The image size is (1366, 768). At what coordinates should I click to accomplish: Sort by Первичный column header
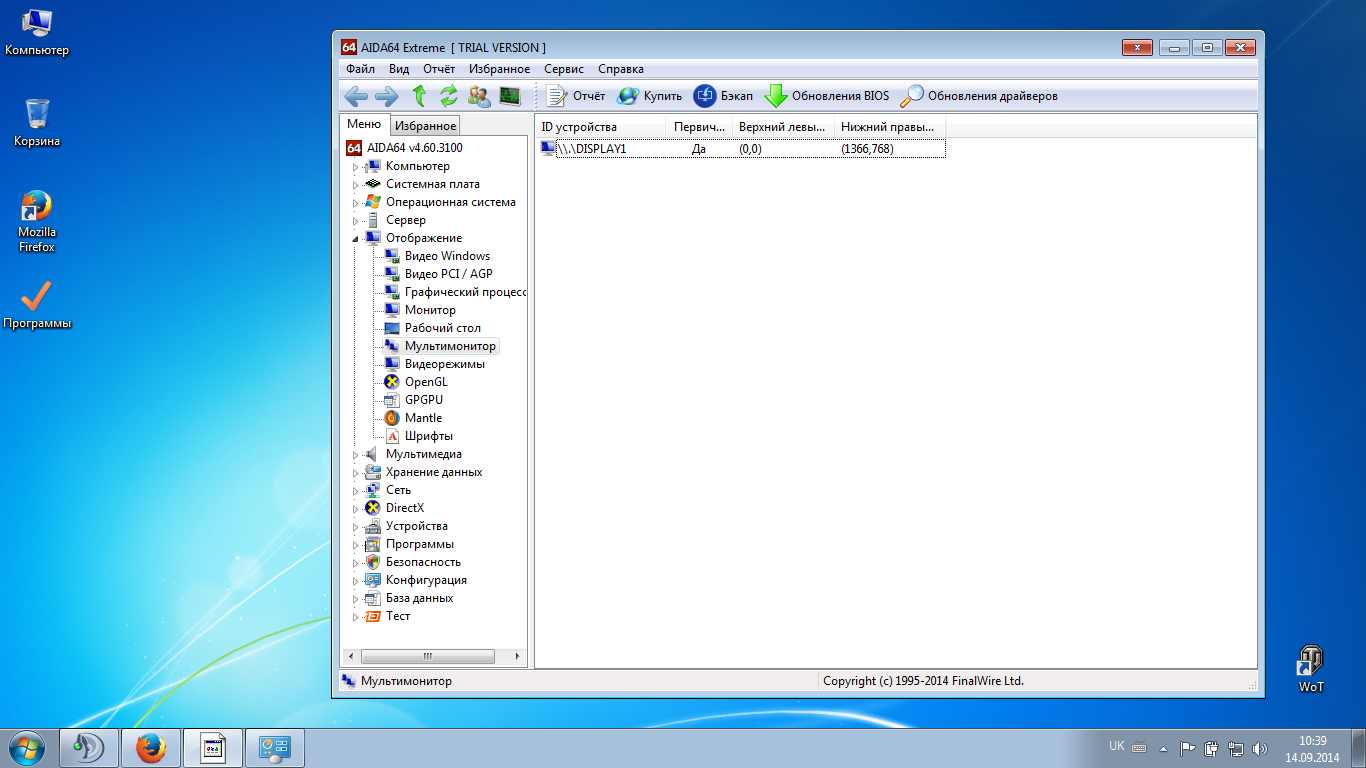pos(699,127)
